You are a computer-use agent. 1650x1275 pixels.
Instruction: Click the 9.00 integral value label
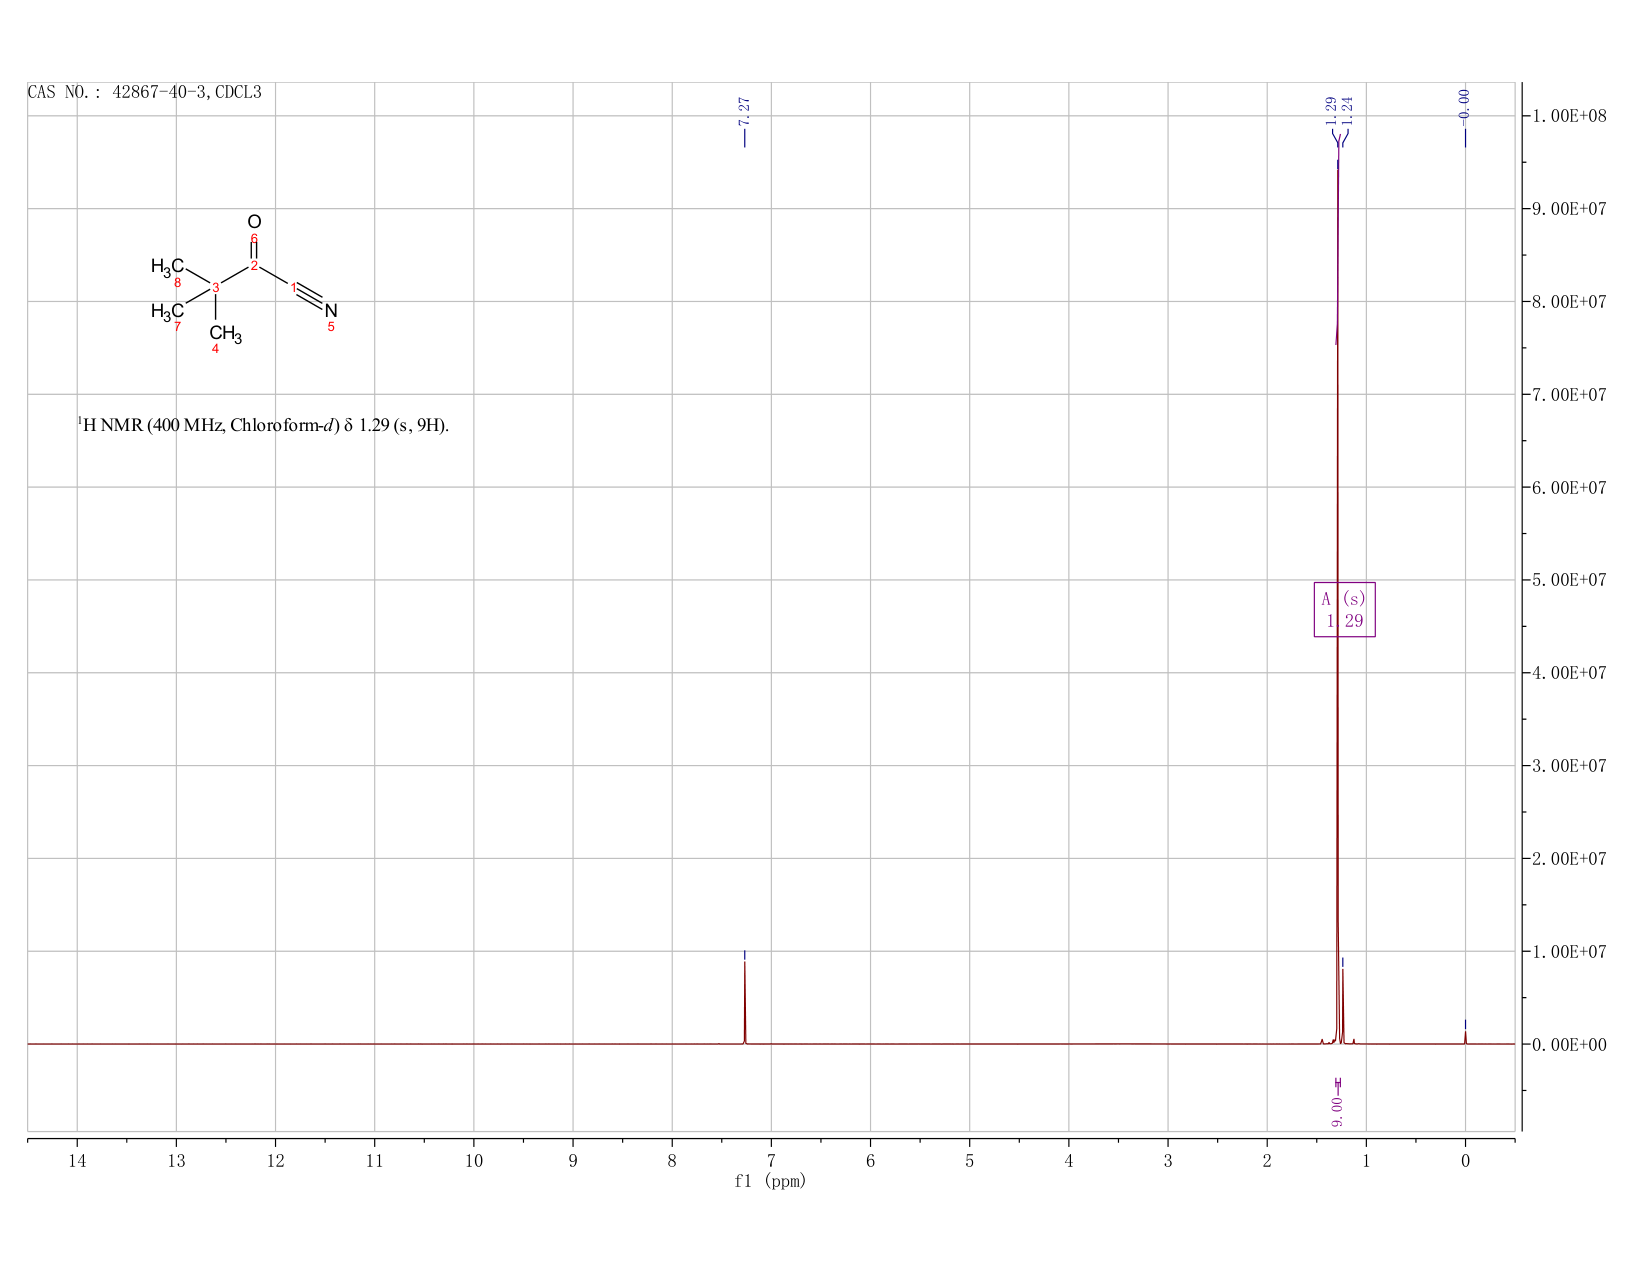click(x=1338, y=1110)
